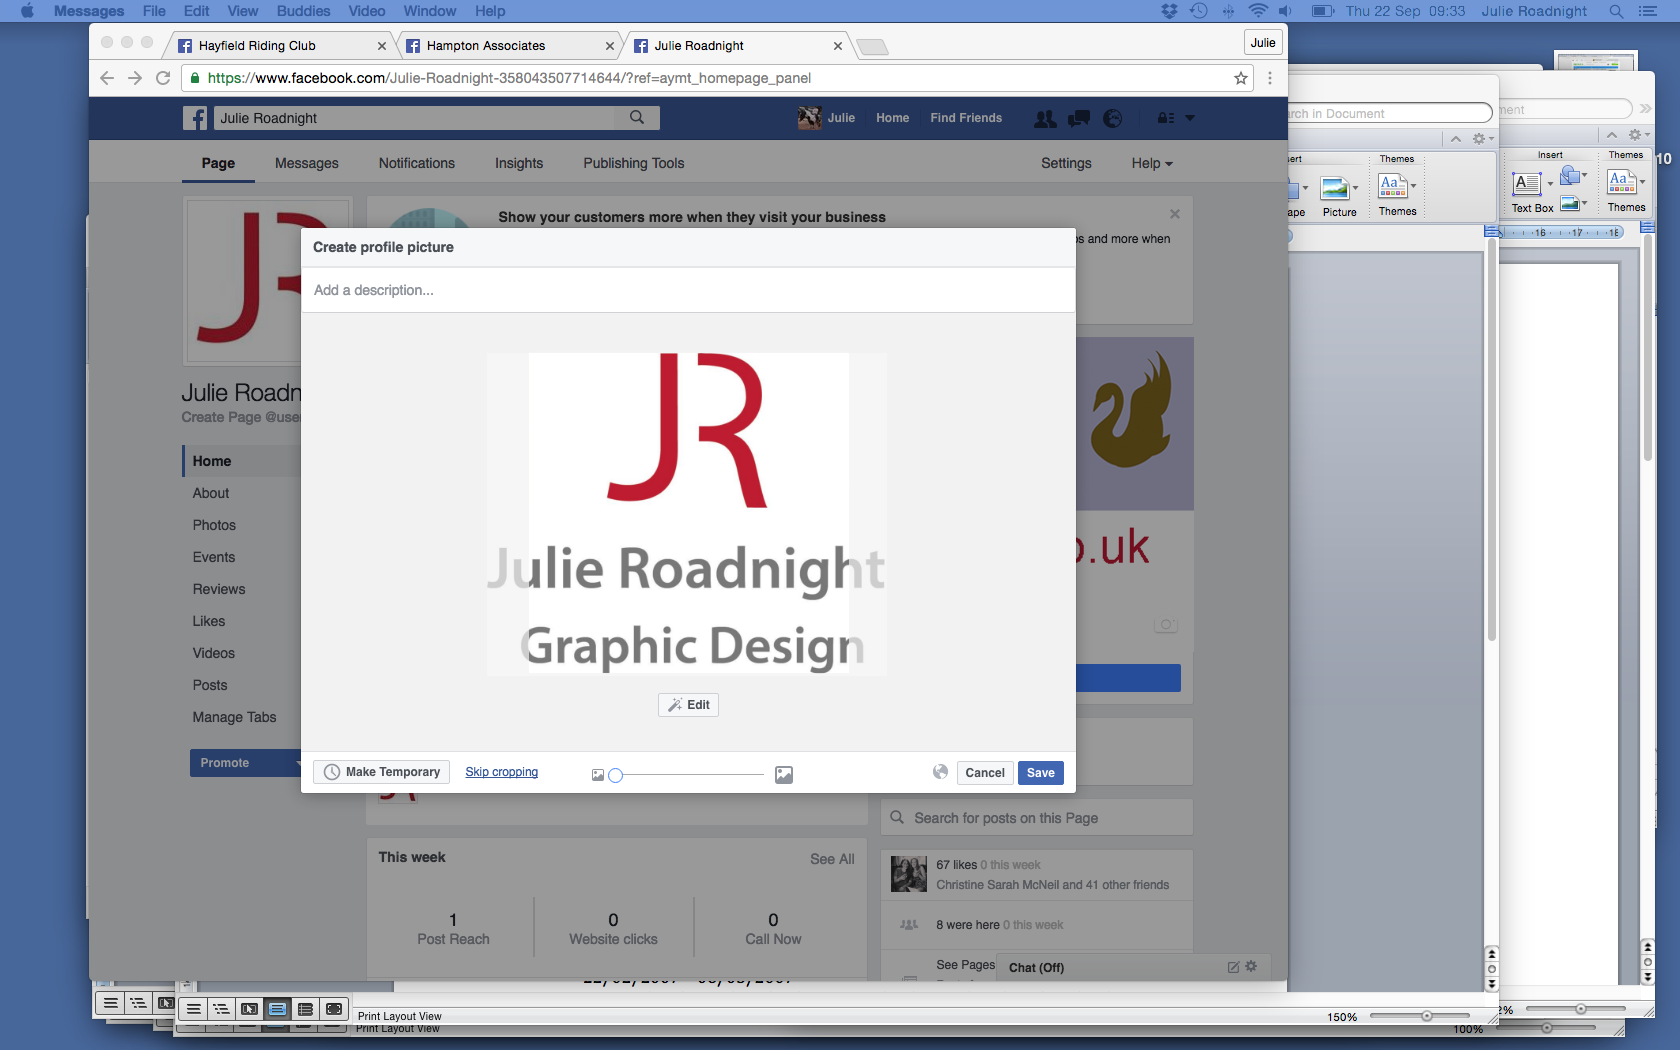This screenshot has width=1680, height=1050.
Task: Click the compose new message icon in Chat bar
Action: coord(1233,967)
